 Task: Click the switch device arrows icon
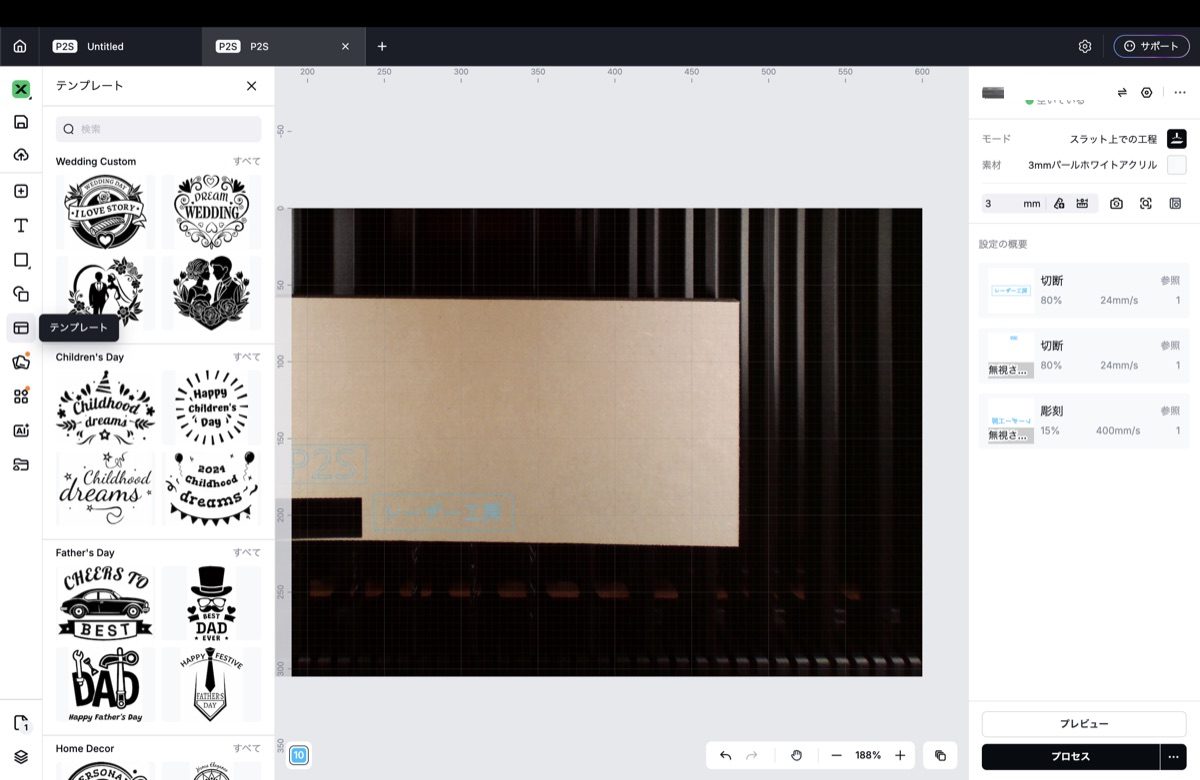[1122, 92]
